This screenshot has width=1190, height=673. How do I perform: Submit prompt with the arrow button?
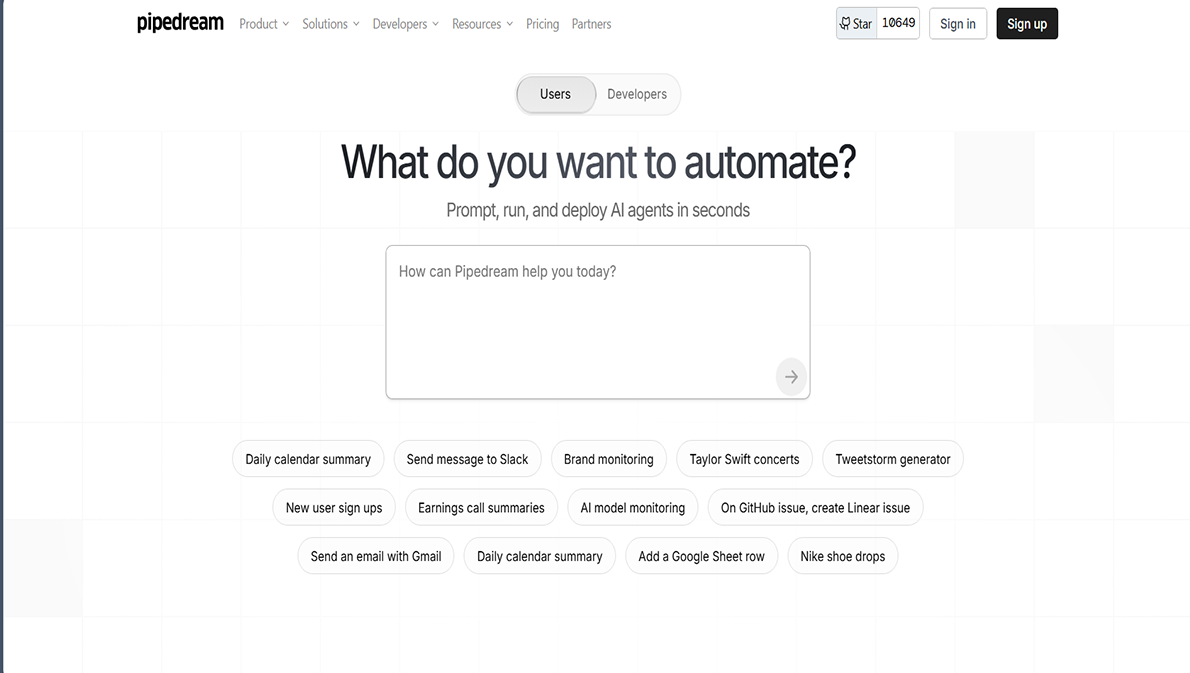coord(791,376)
